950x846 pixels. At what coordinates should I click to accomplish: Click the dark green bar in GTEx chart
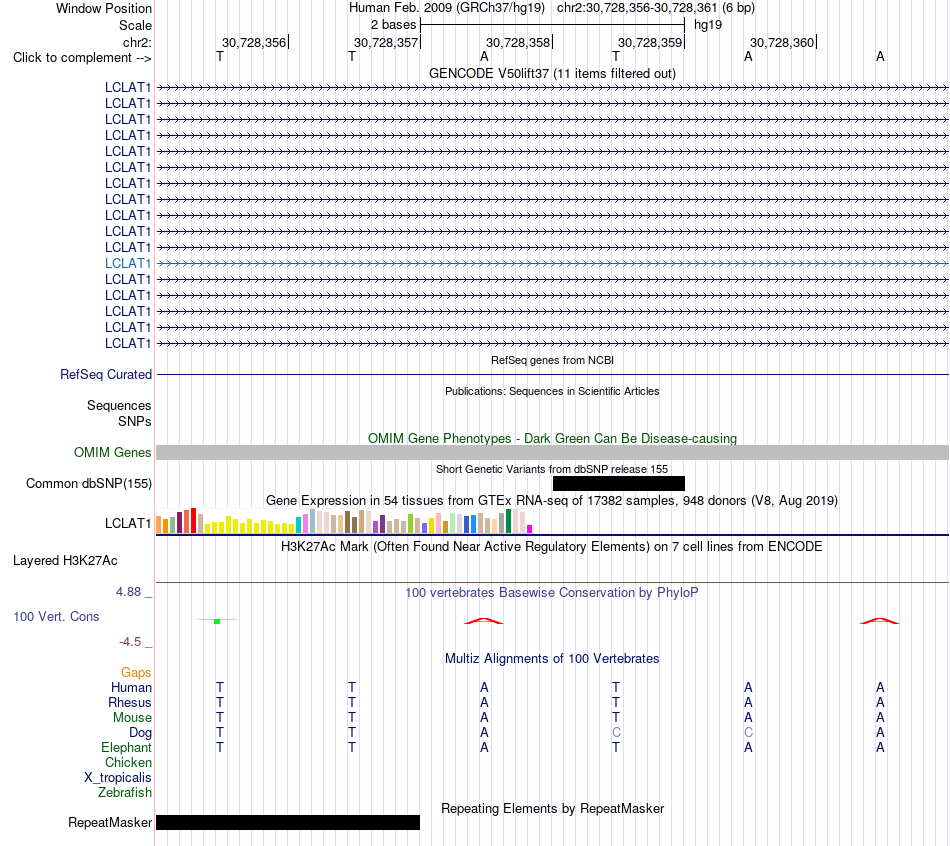coord(508,521)
